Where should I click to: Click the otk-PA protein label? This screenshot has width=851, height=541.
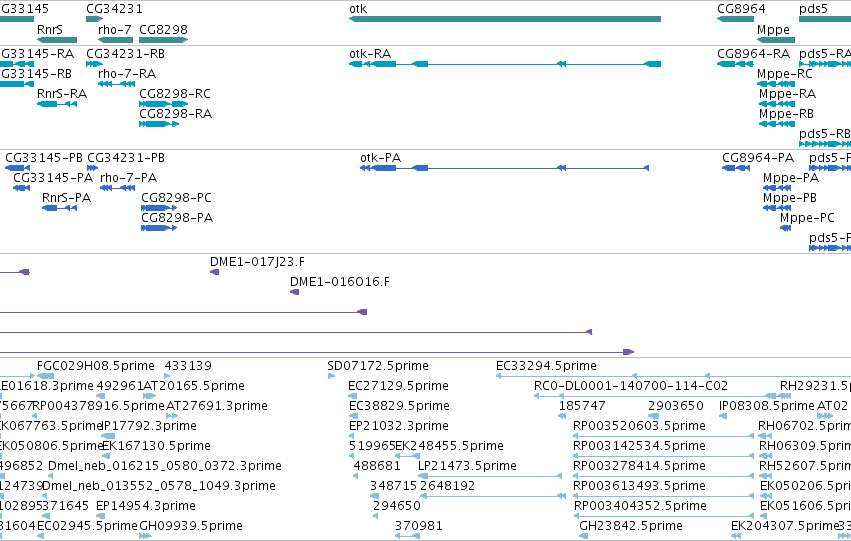coord(380,158)
